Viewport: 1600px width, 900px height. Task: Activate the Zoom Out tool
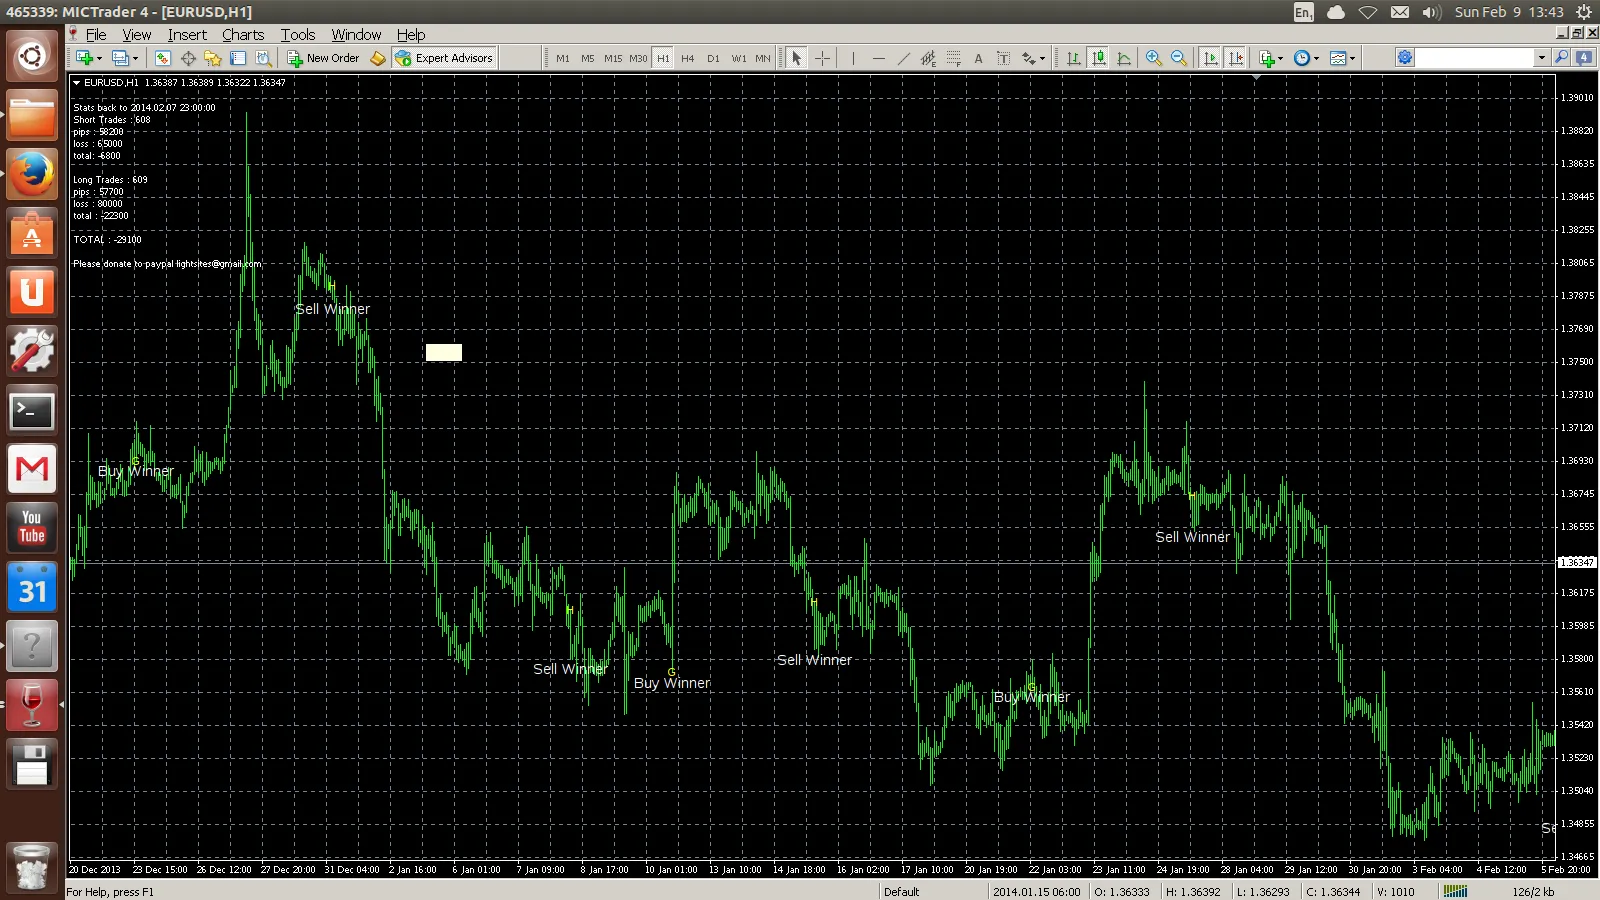1178,58
